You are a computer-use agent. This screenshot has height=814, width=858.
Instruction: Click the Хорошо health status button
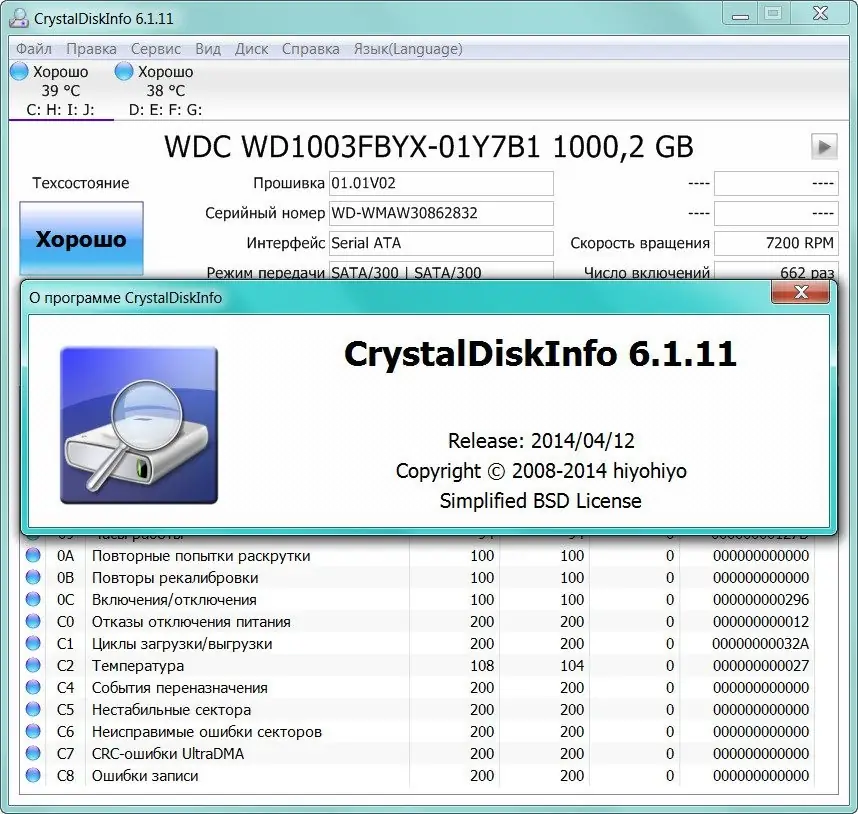(x=82, y=239)
